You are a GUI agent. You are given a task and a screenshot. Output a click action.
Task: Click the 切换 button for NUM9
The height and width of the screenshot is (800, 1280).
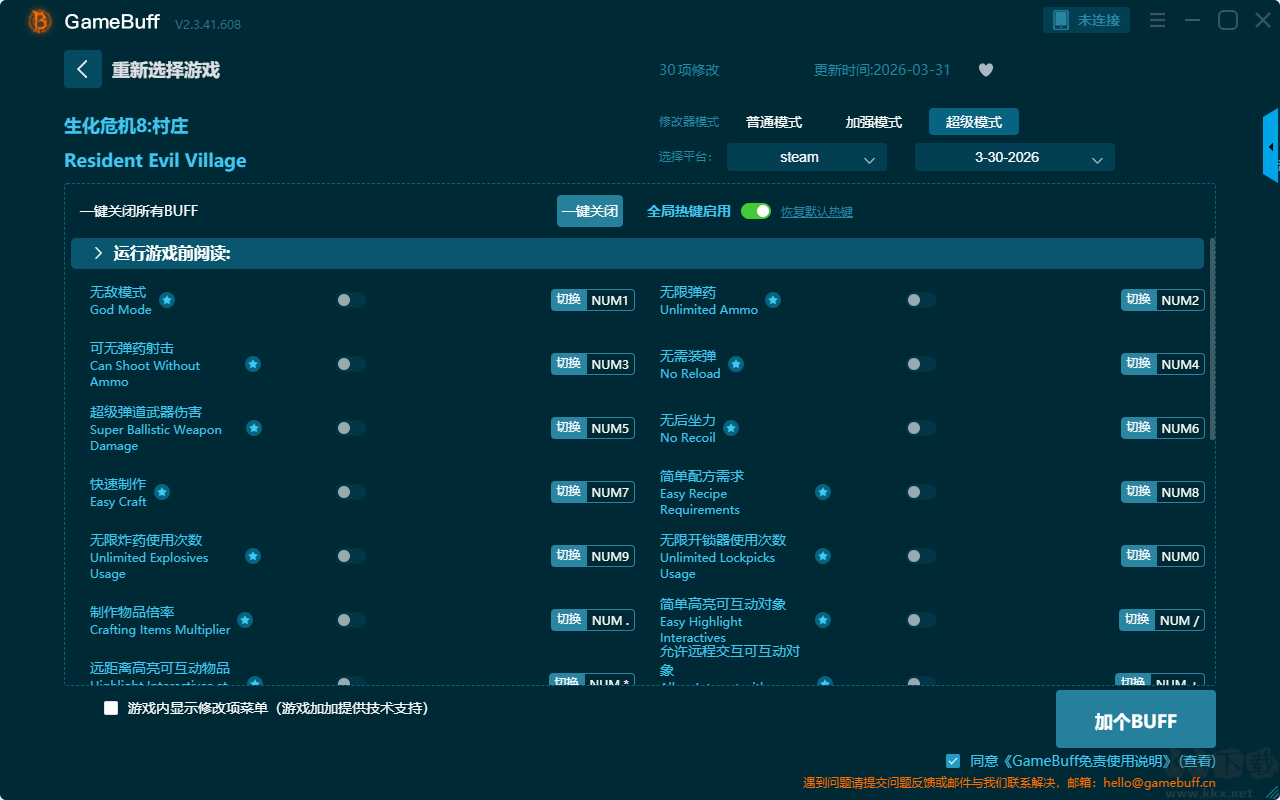tap(569, 556)
